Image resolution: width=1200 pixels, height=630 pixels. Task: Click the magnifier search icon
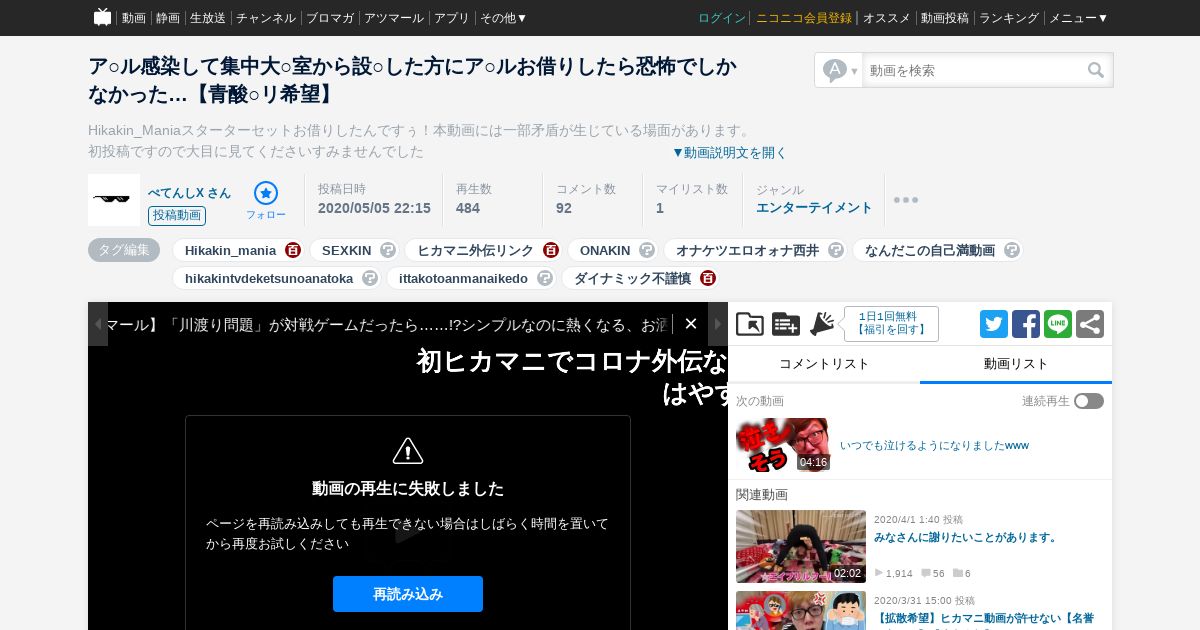coord(1097,70)
